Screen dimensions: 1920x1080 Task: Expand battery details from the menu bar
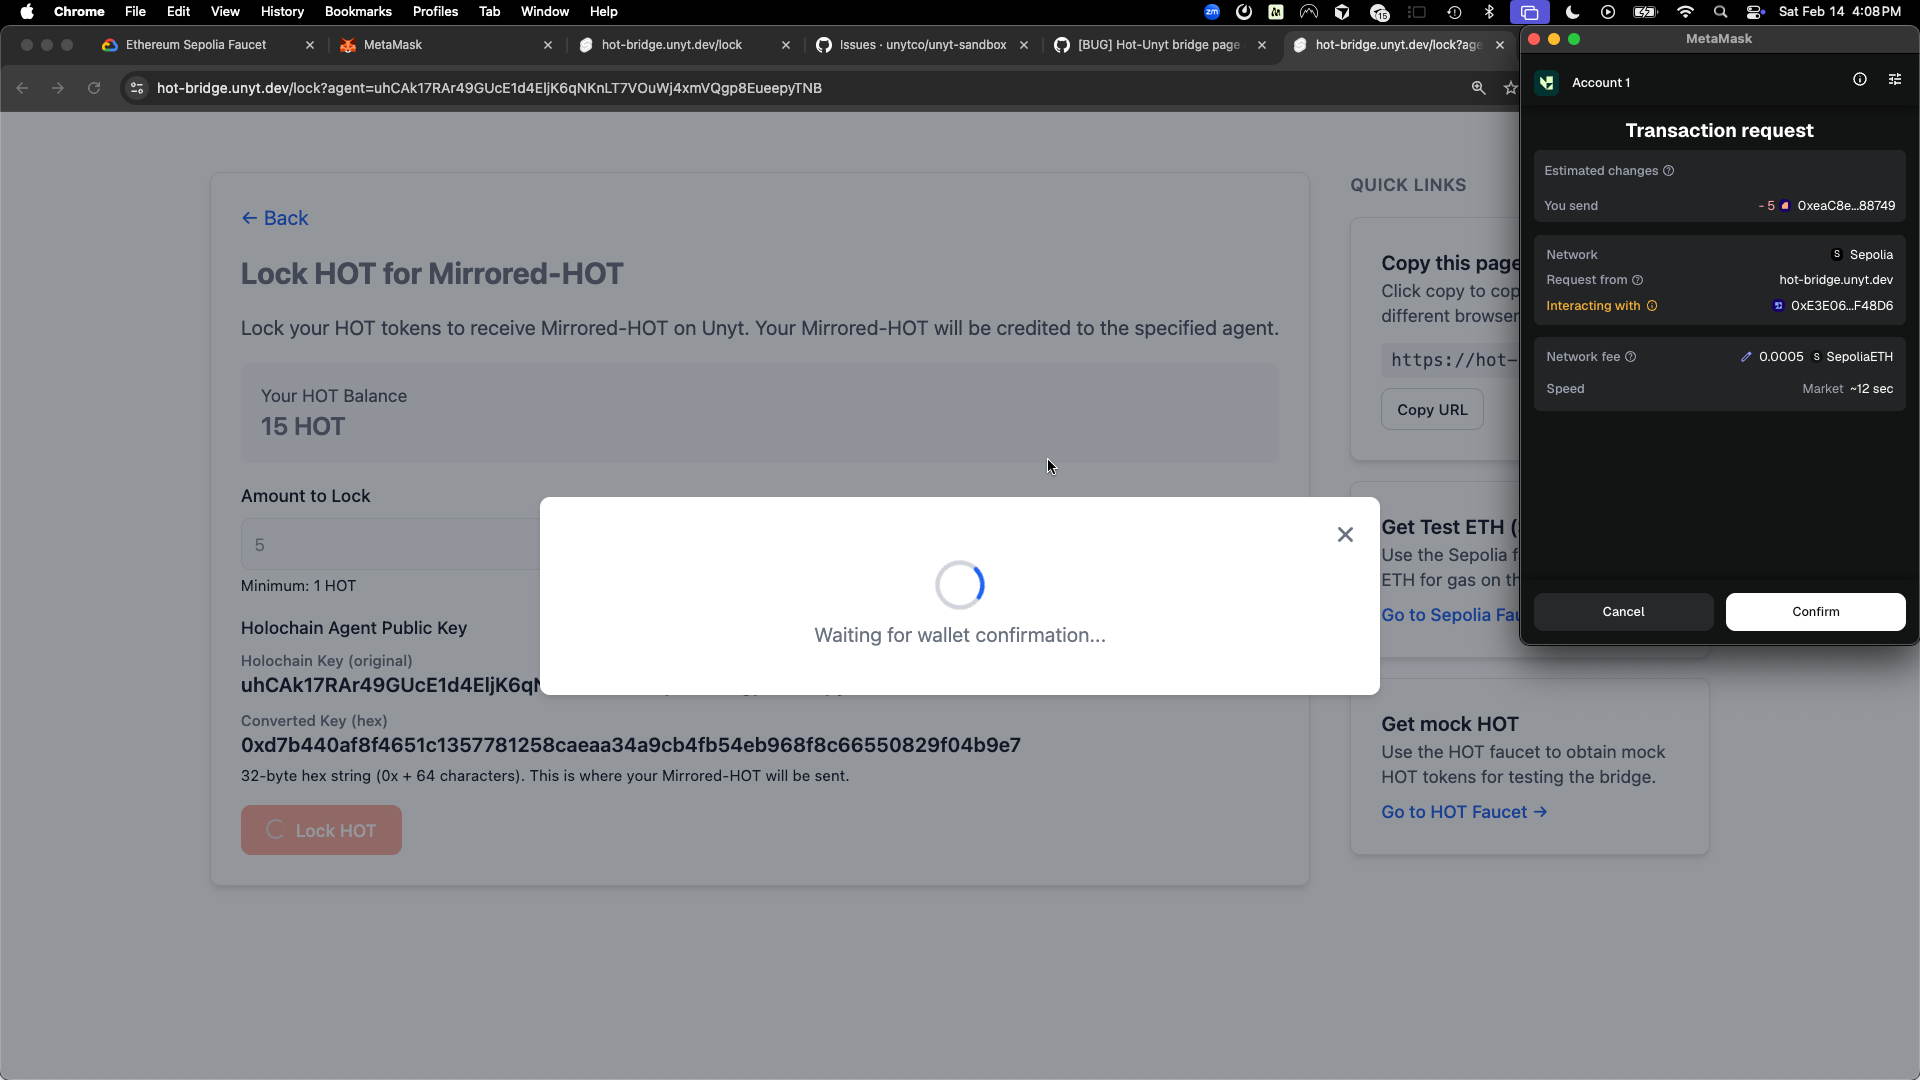pyautogui.click(x=1644, y=12)
